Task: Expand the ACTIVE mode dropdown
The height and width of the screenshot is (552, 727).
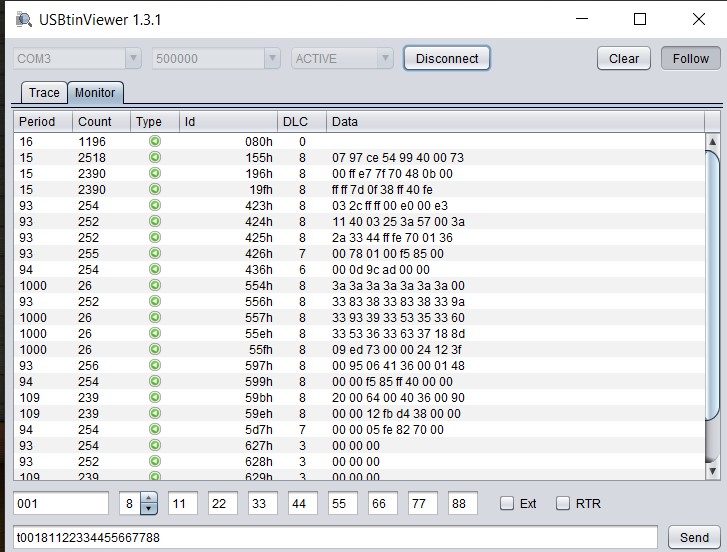Action: pos(342,59)
